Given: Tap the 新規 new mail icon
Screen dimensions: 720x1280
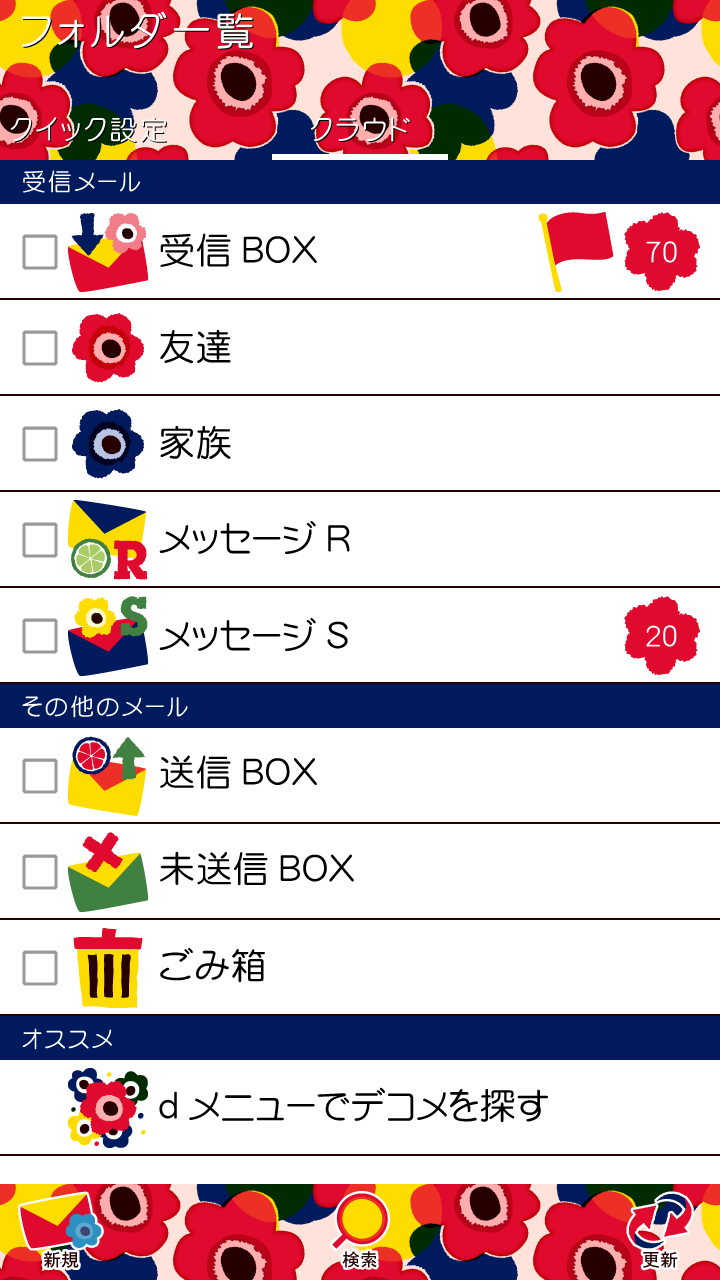Looking at the screenshot, I should tap(61, 1225).
